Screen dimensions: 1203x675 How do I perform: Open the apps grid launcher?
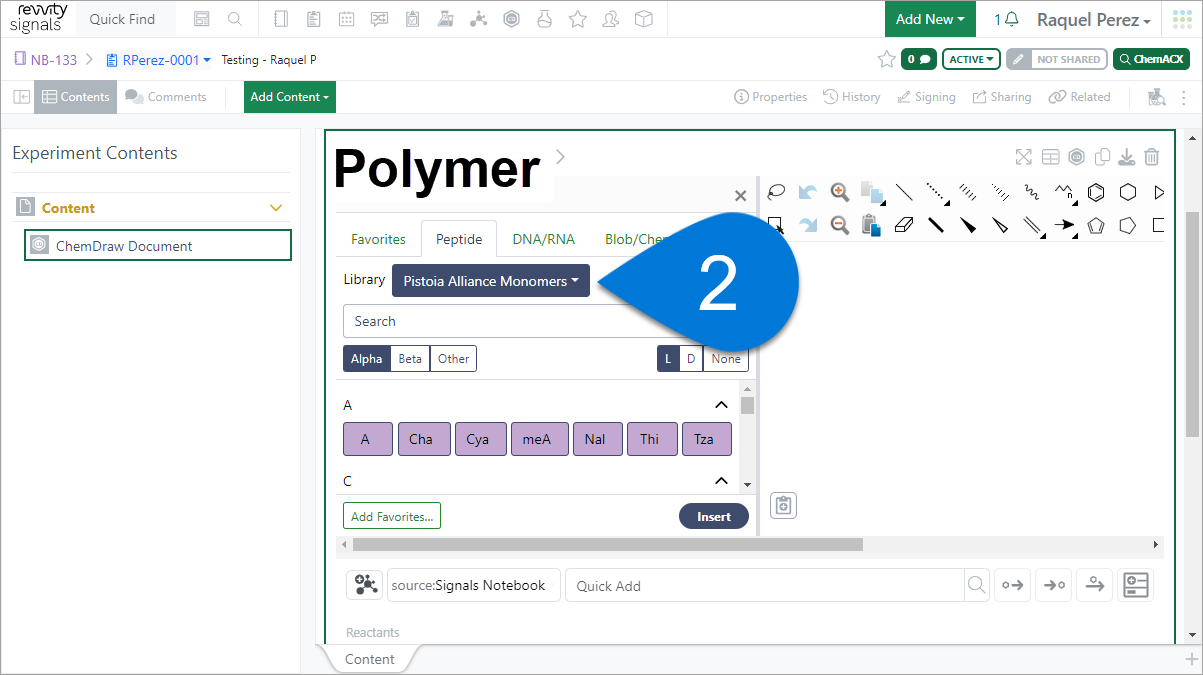tap(1183, 19)
